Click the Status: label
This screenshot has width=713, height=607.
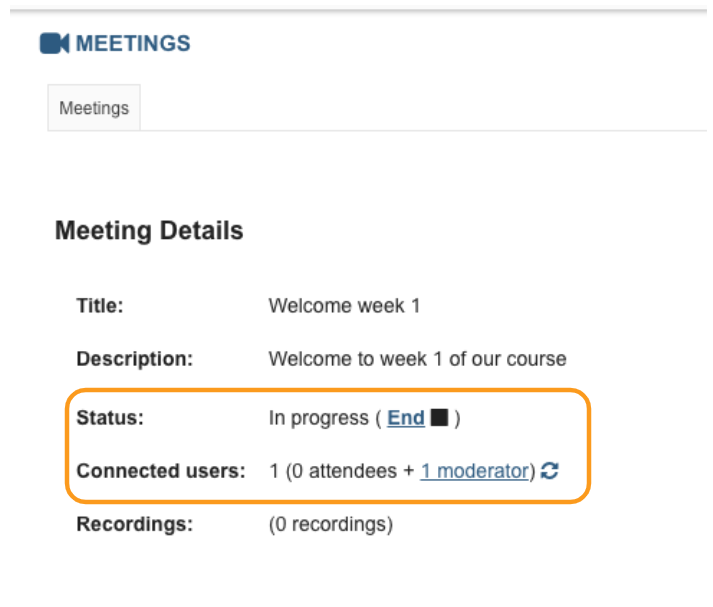point(110,418)
